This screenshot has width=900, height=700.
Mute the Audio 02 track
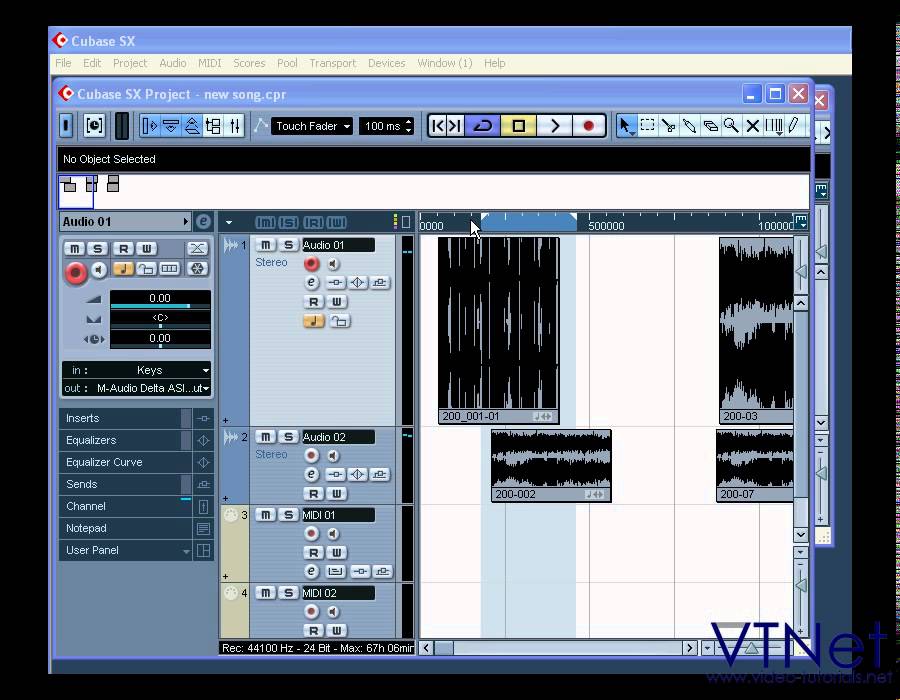[265, 437]
